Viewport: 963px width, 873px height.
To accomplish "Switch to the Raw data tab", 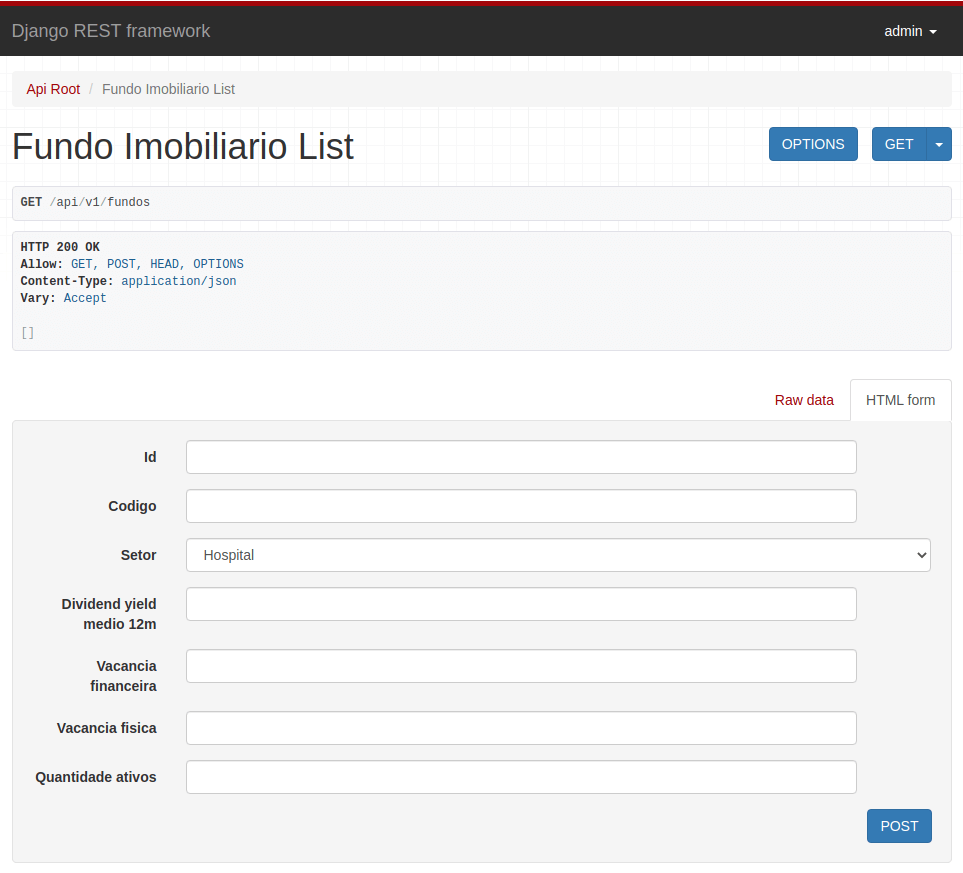I will [803, 400].
